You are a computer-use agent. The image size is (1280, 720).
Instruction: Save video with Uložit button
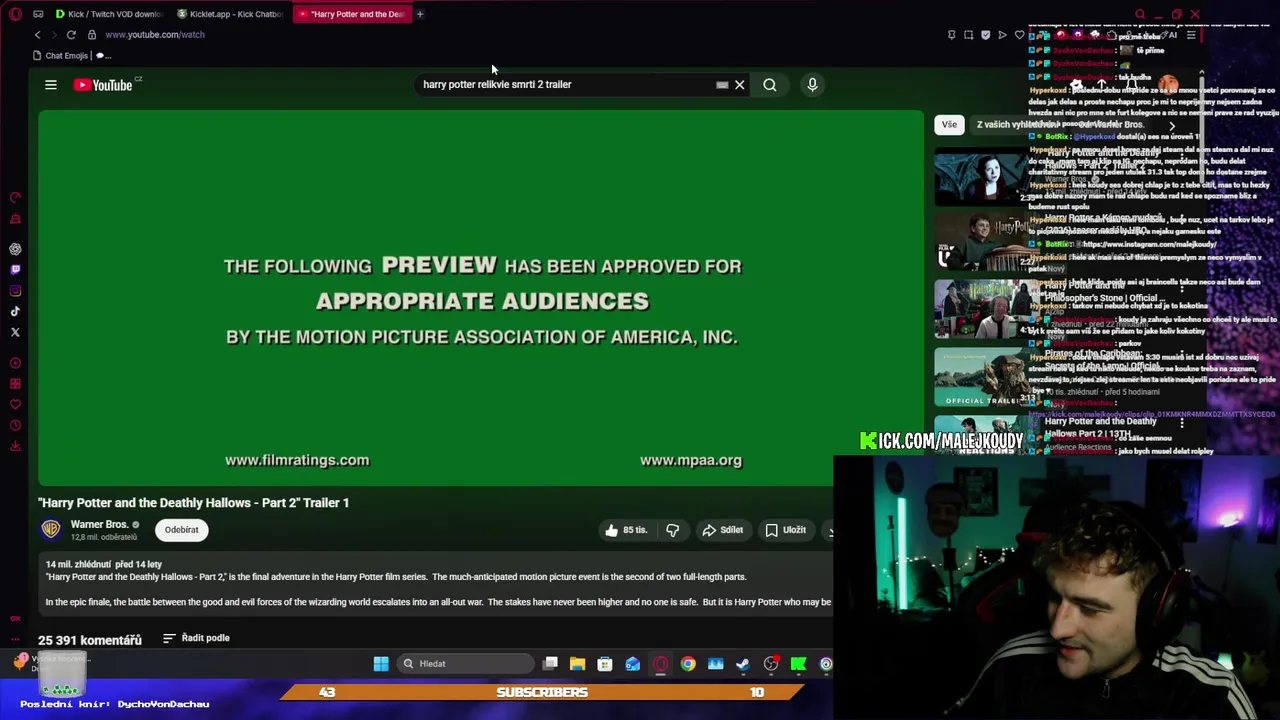tap(785, 530)
